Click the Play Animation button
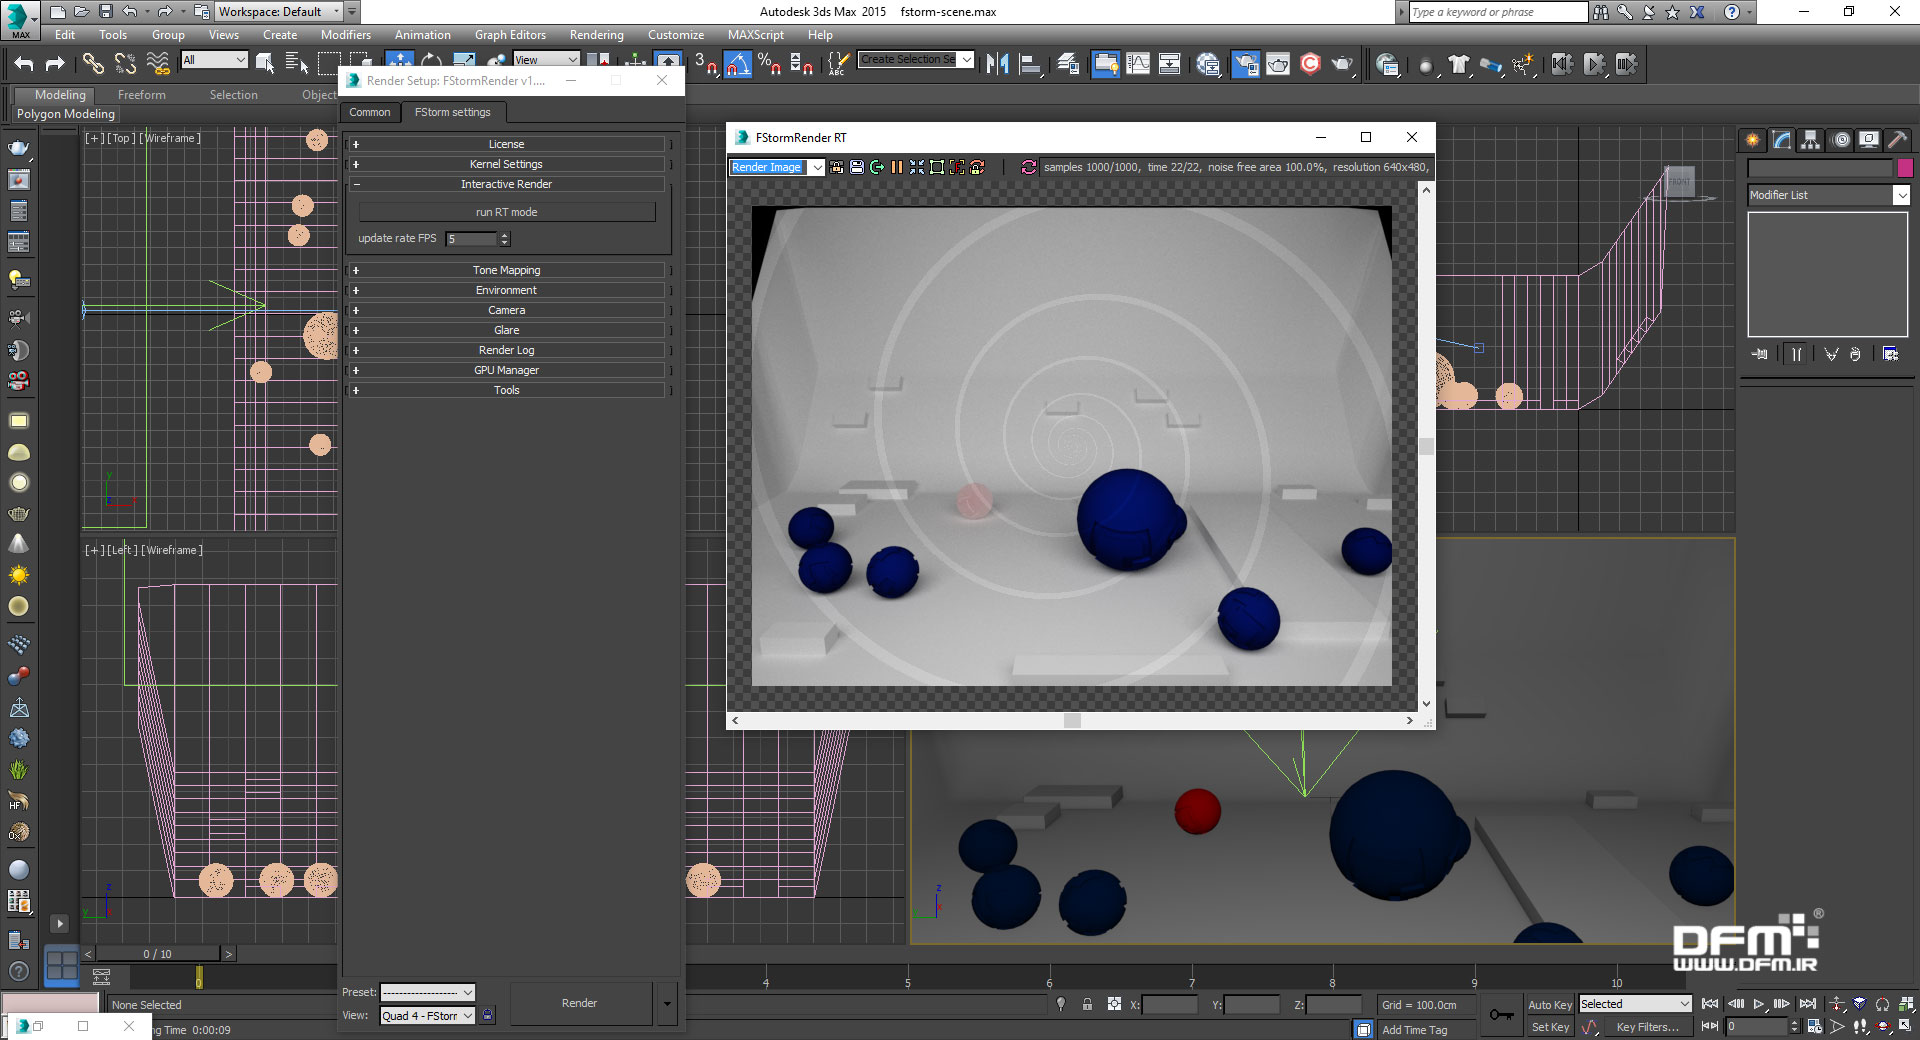The width and height of the screenshot is (1920, 1040). click(x=1759, y=1004)
